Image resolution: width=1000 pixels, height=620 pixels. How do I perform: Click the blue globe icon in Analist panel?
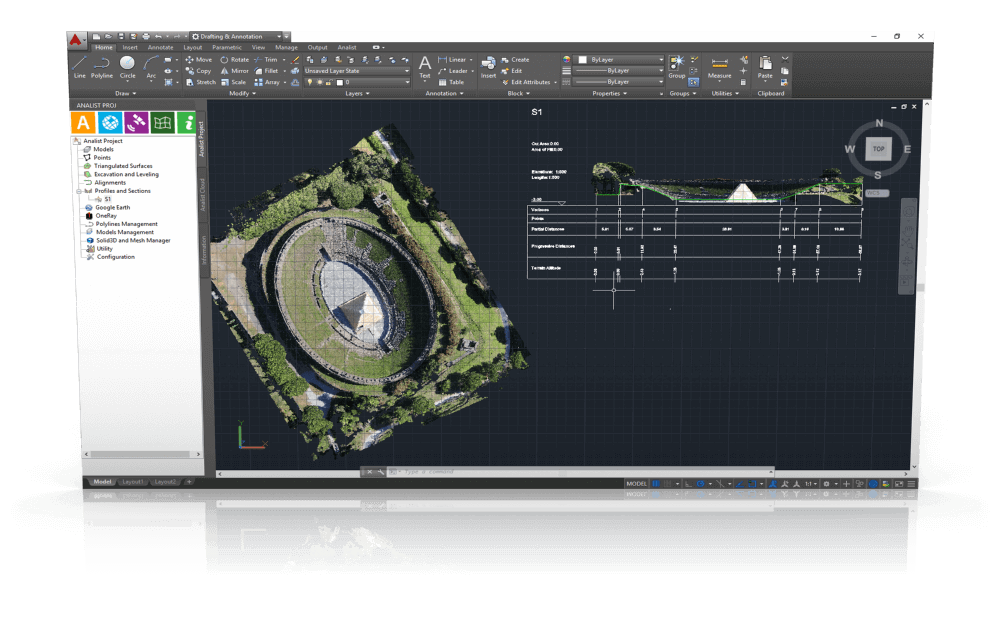pyautogui.click(x=110, y=122)
